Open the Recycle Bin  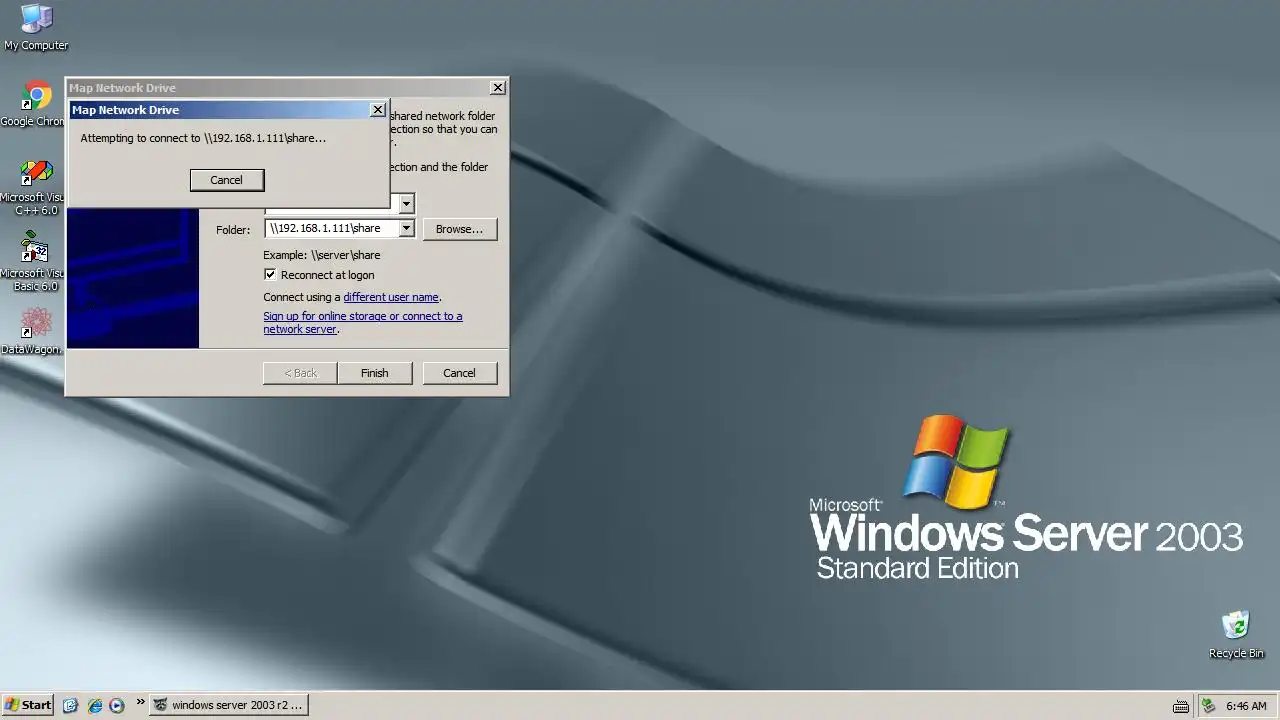click(1236, 635)
